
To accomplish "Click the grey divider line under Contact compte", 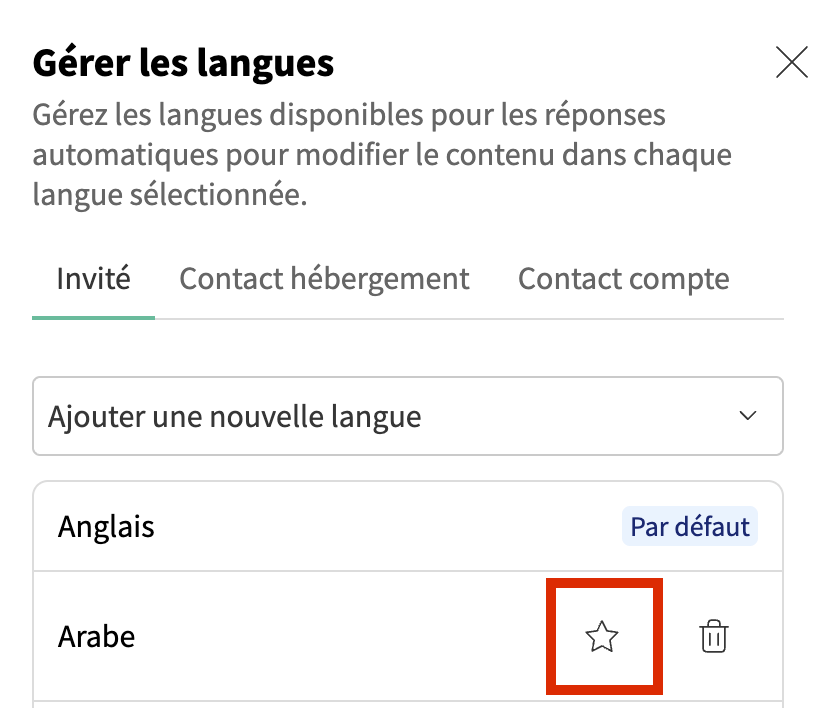I will point(623,319).
